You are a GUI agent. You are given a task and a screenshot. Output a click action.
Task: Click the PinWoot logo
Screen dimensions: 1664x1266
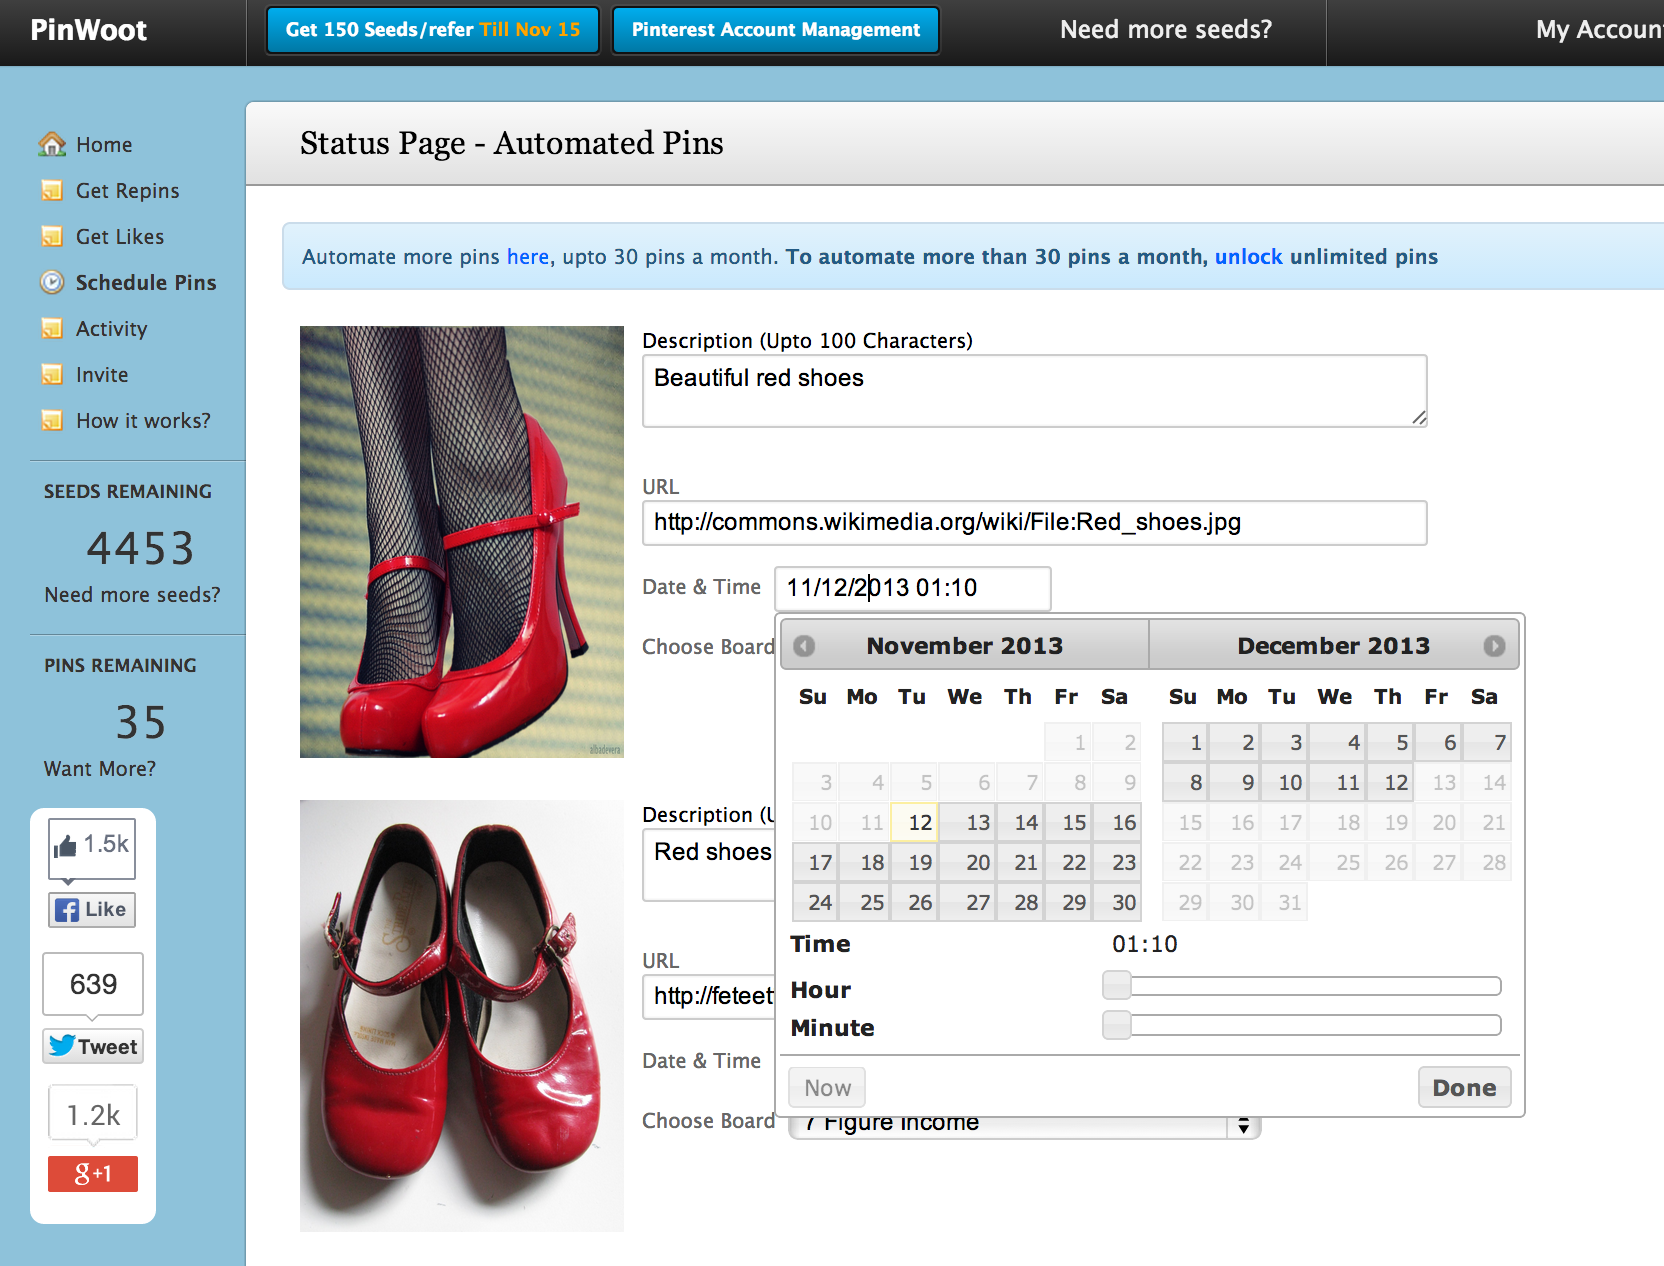(89, 30)
